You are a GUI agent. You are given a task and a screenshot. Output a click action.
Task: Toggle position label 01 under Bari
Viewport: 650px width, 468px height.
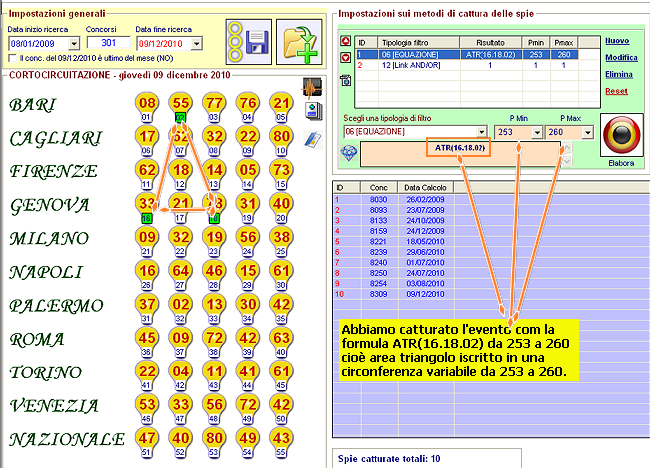(x=146, y=117)
